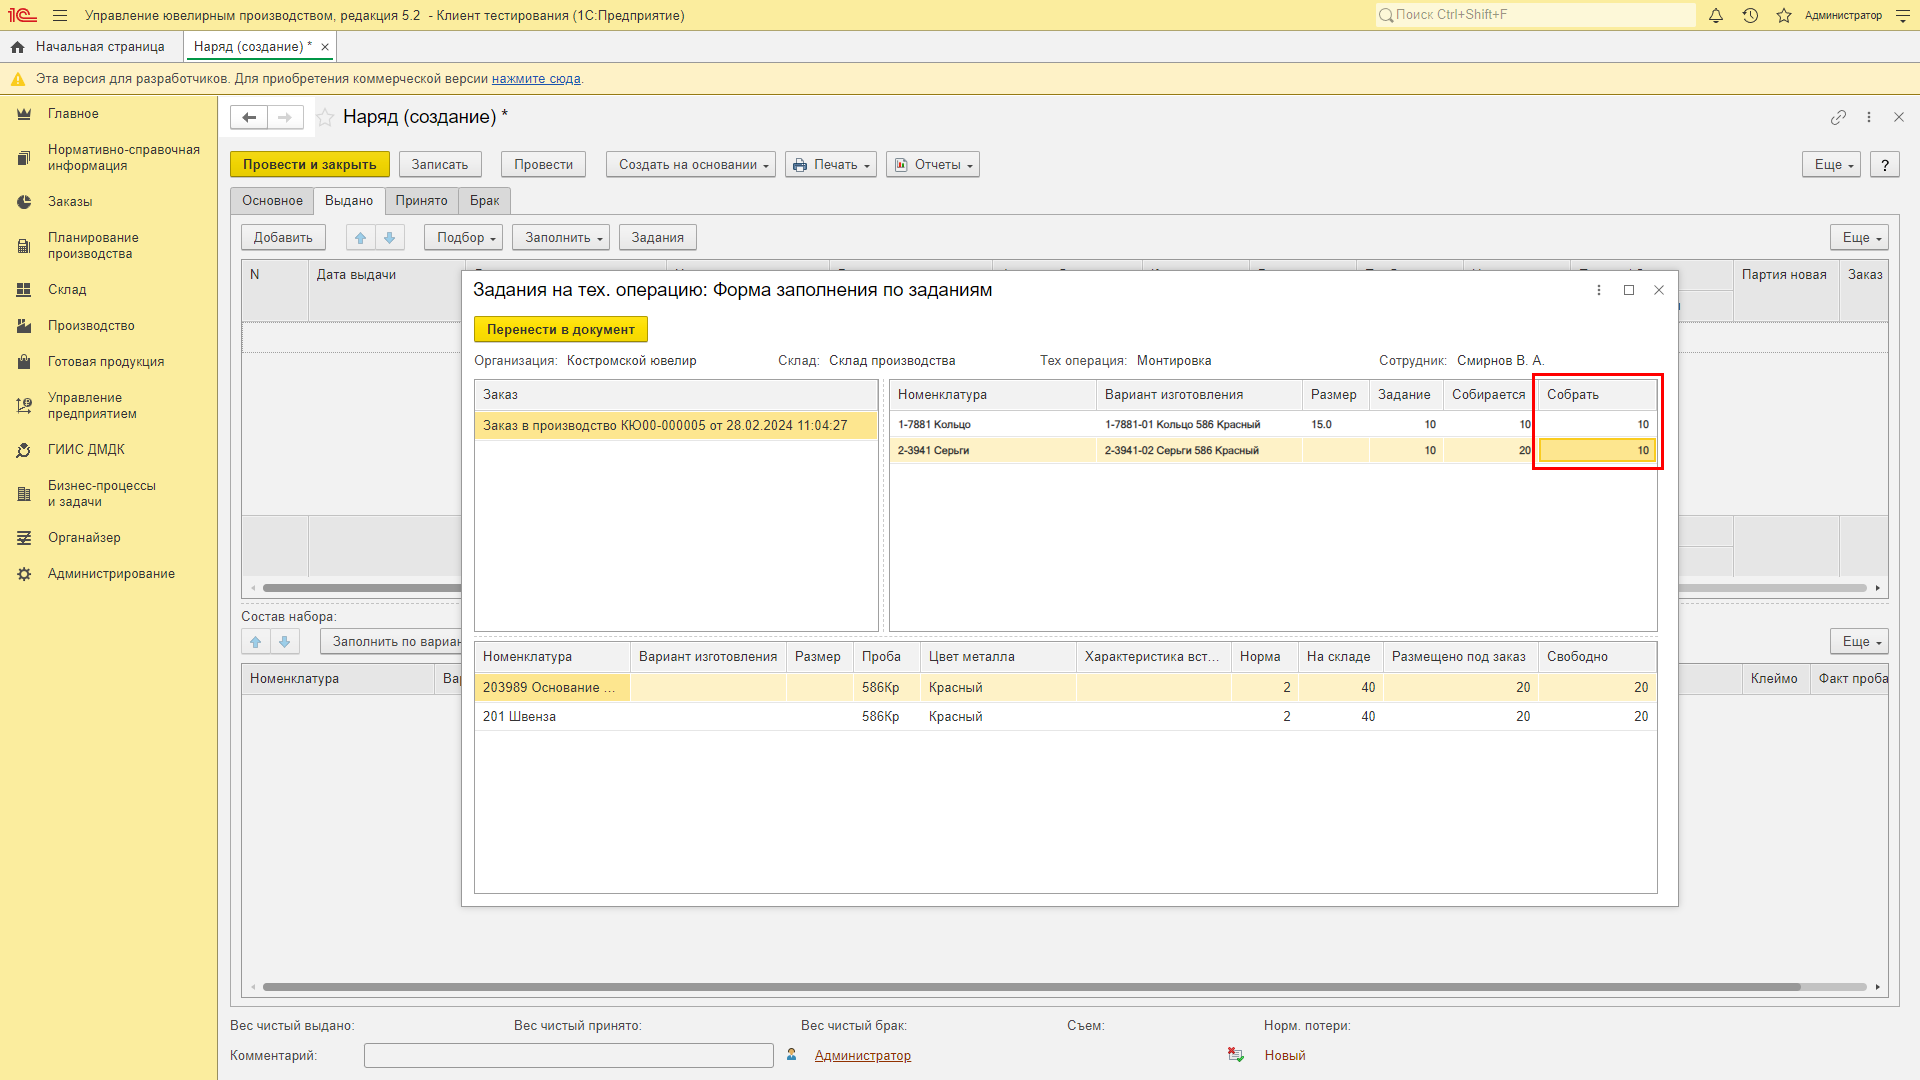Select the Выдано tab
The height and width of the screenshot is (1080, 1920).
pos(349,201)
